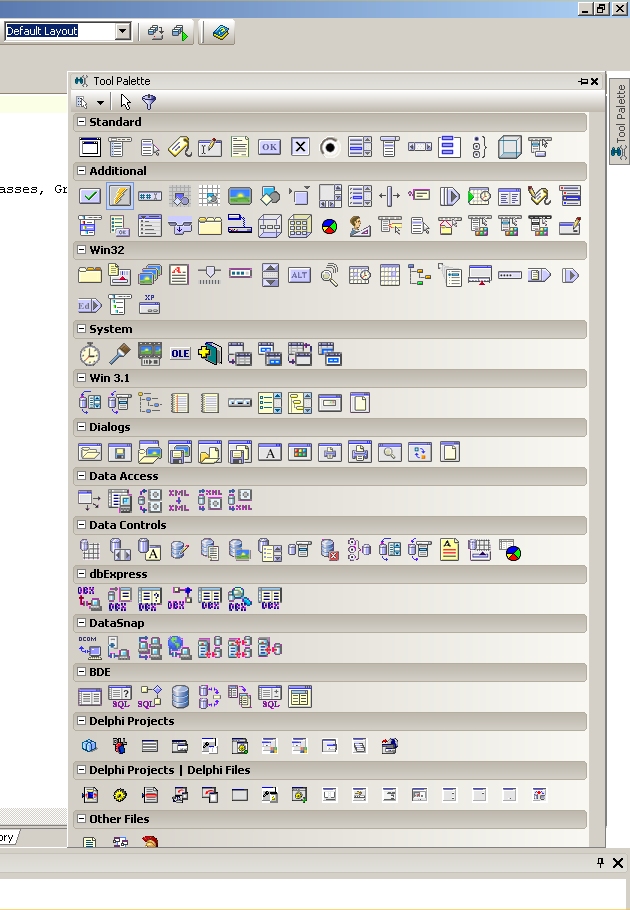Collapse the Standard category
This screenshot has height=910, width=630.
80,122
